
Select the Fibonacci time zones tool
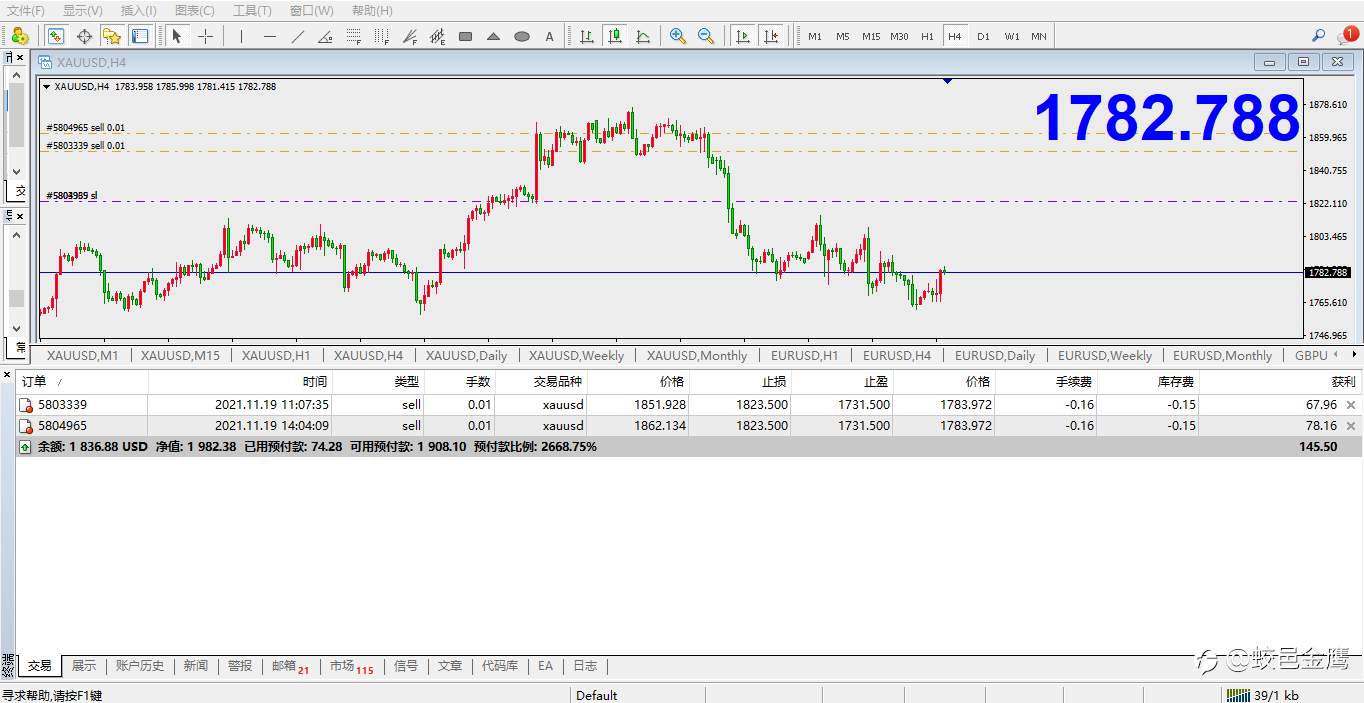coord(381,36)
